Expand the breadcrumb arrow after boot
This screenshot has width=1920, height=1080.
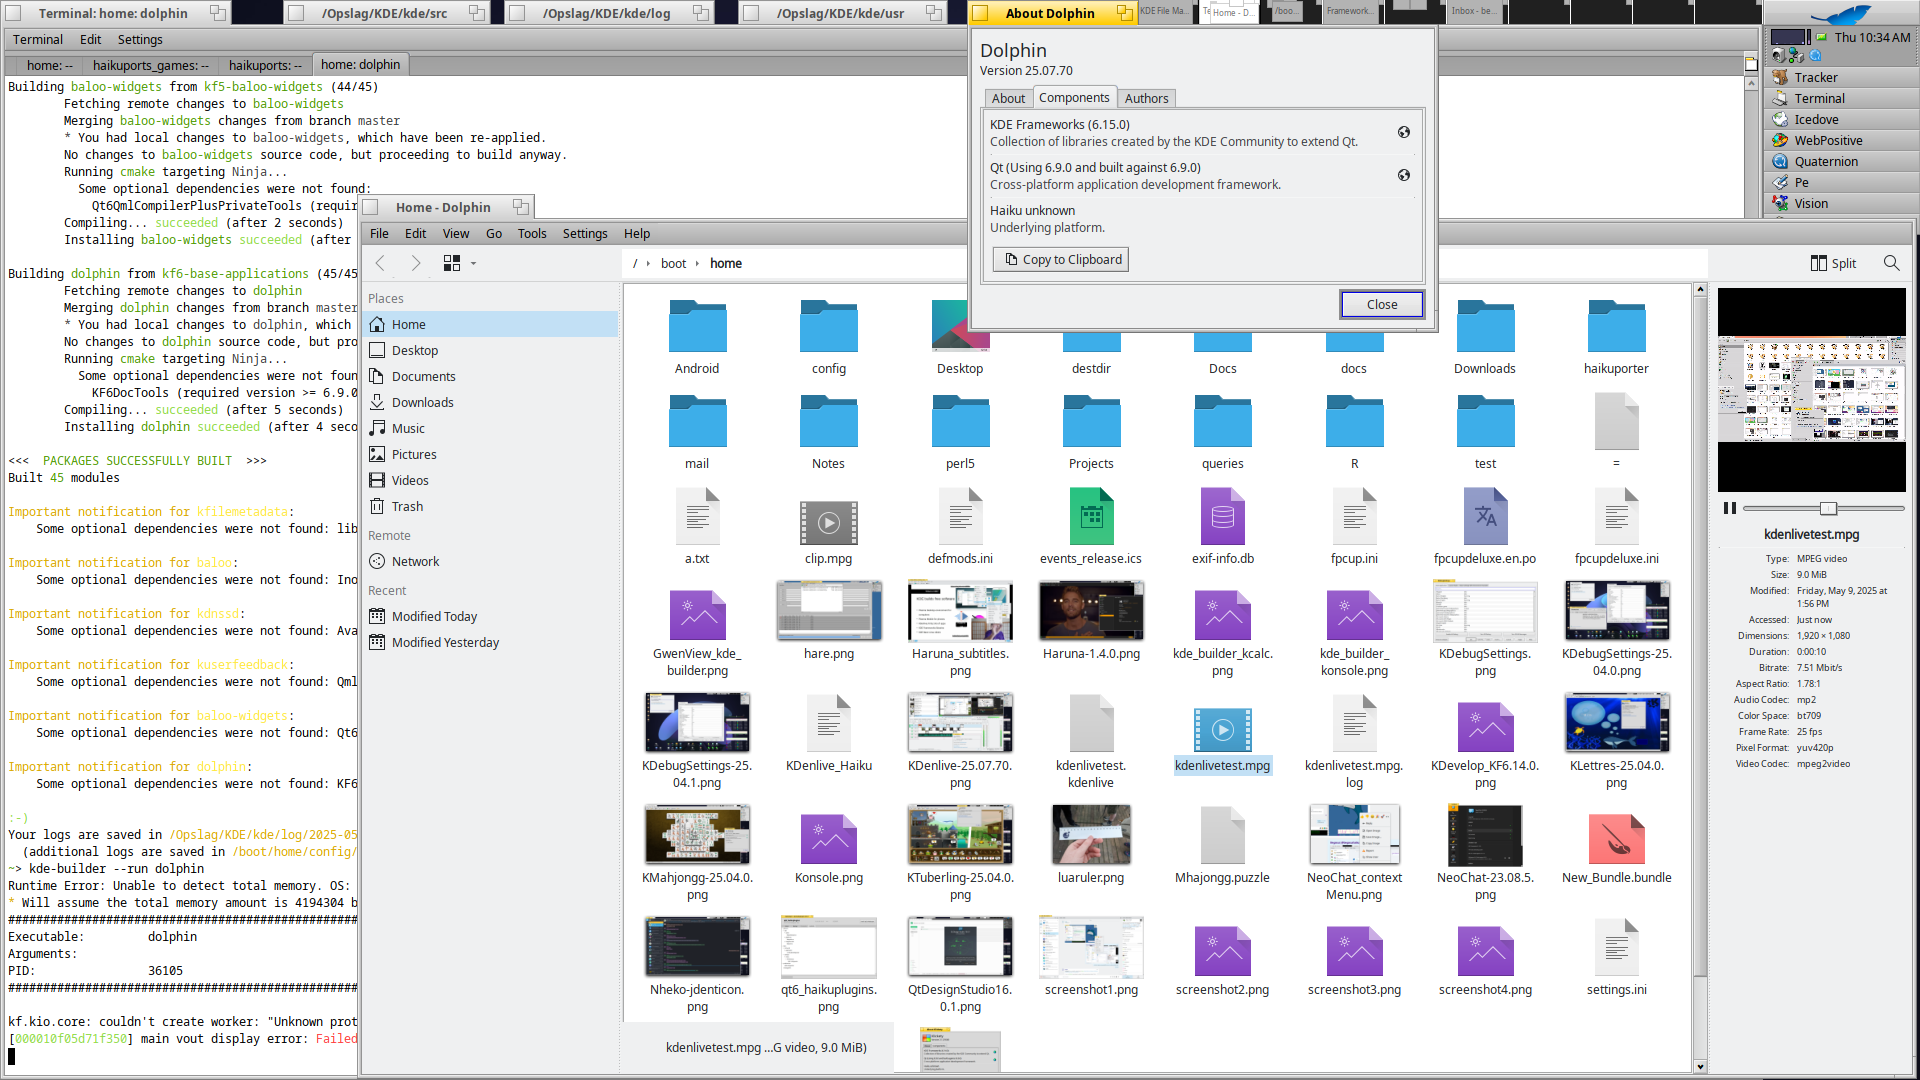click(697, 264)
